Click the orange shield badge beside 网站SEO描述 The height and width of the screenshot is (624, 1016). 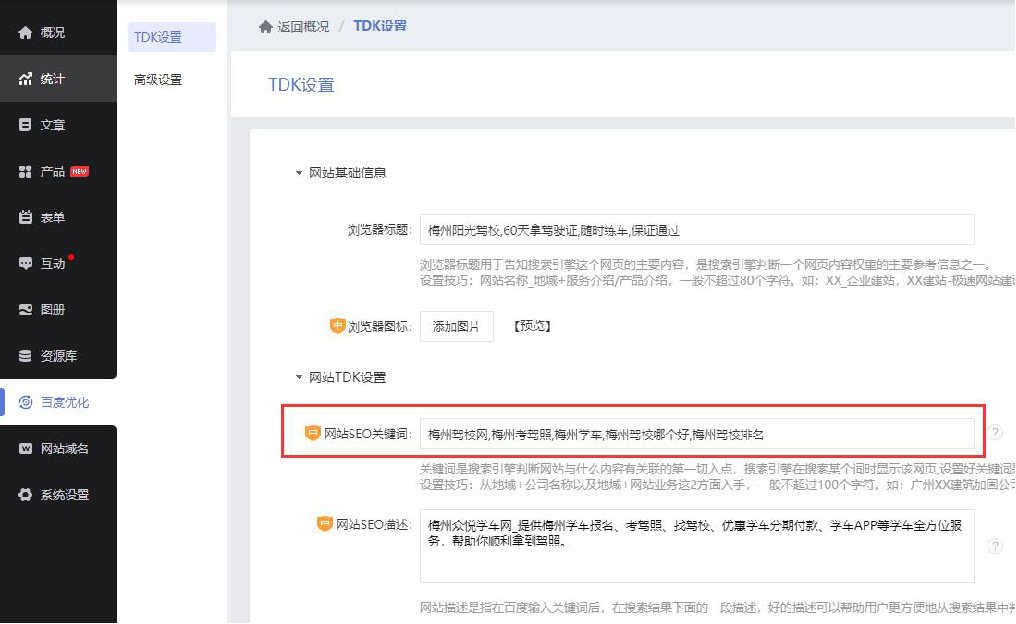coord(325,524)
